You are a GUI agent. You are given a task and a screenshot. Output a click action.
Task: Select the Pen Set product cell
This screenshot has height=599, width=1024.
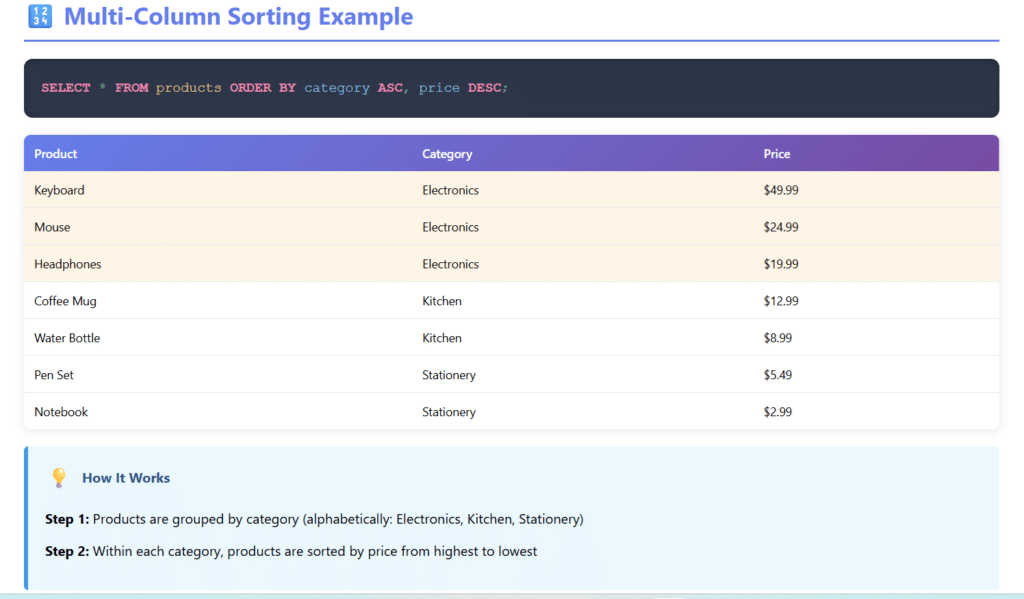[54, 375]
